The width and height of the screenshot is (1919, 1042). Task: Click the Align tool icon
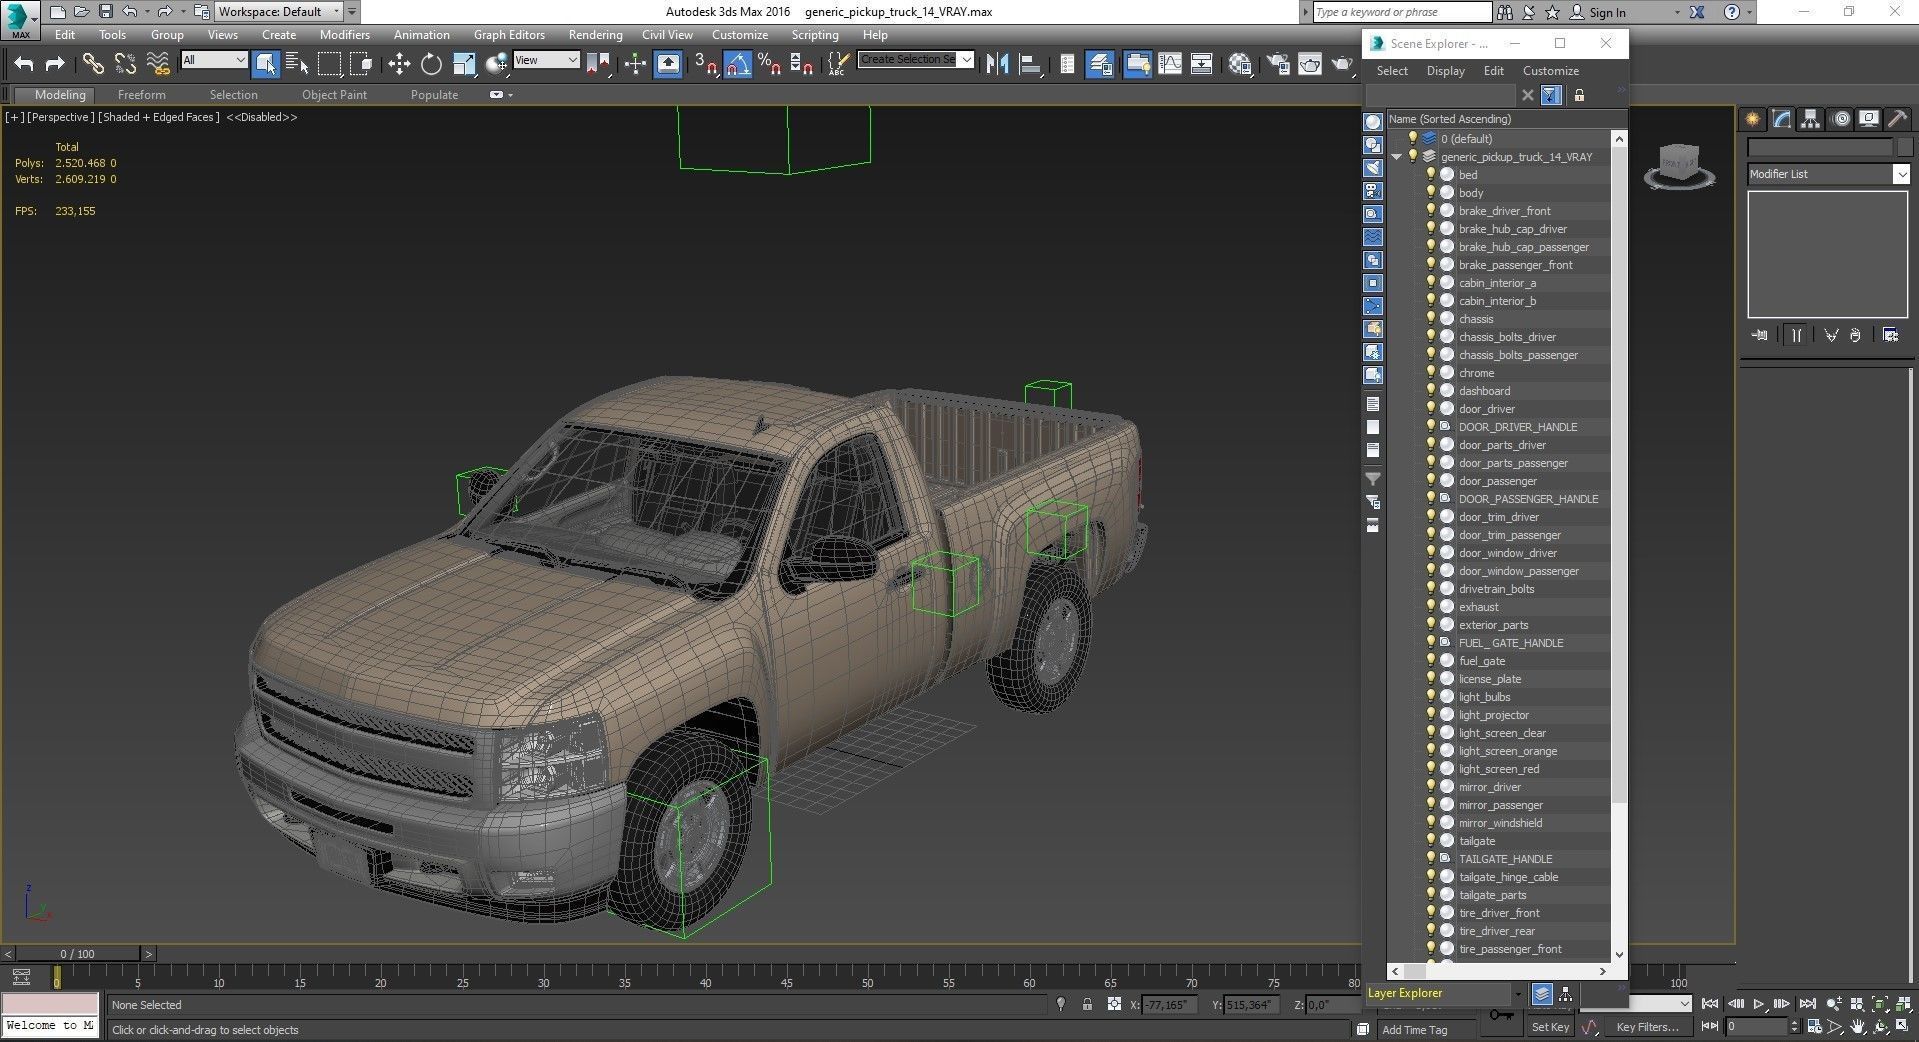coord(1029,64)
